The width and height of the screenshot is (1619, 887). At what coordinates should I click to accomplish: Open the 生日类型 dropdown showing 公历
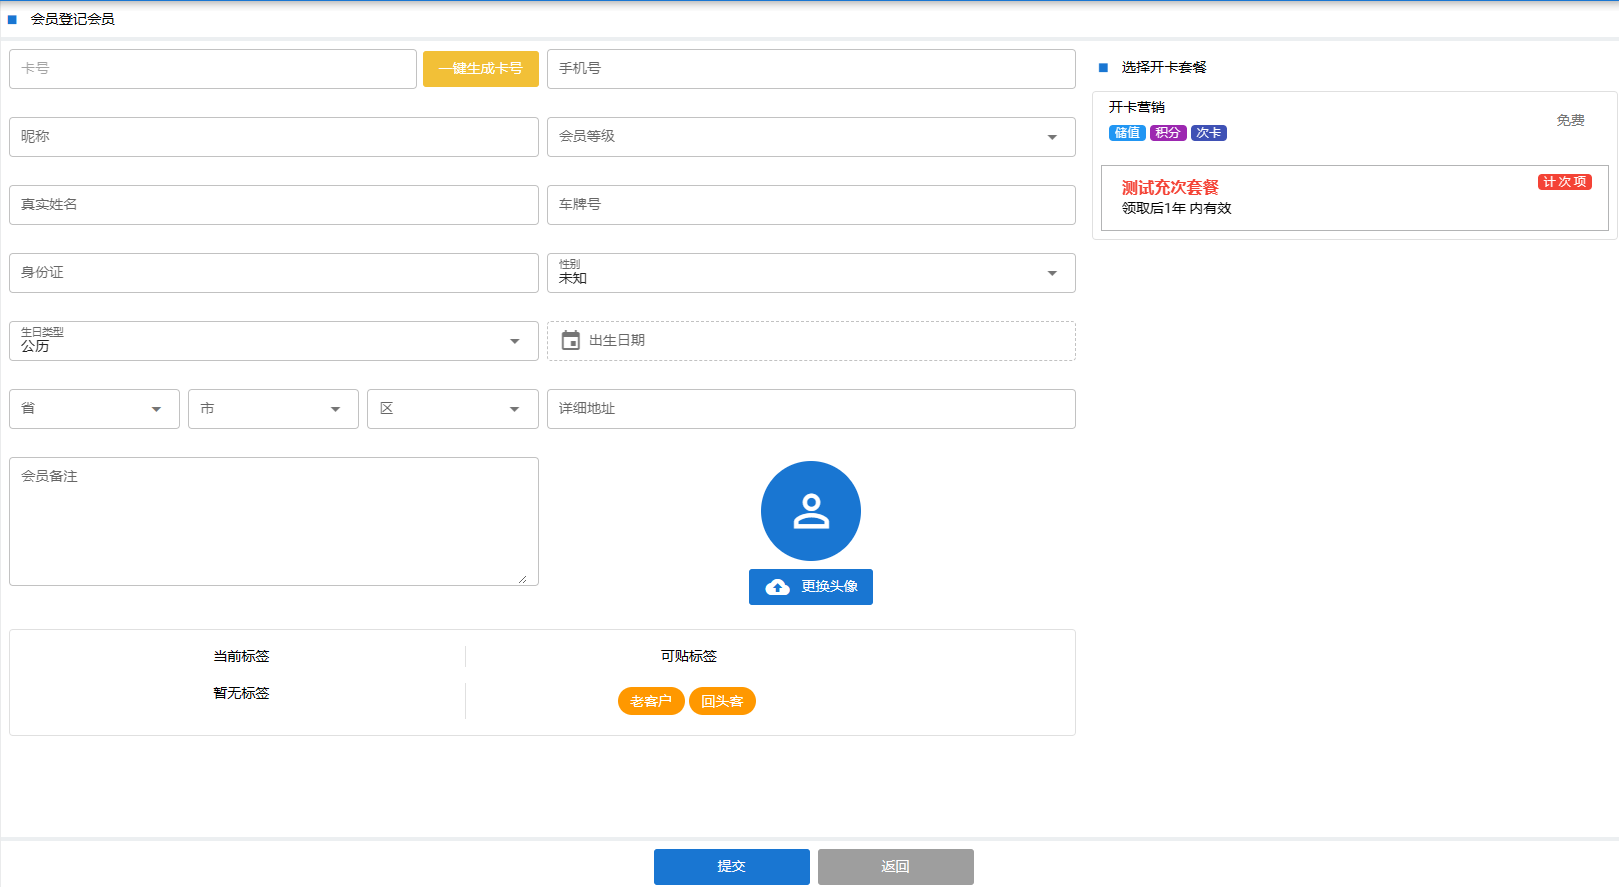274,341
